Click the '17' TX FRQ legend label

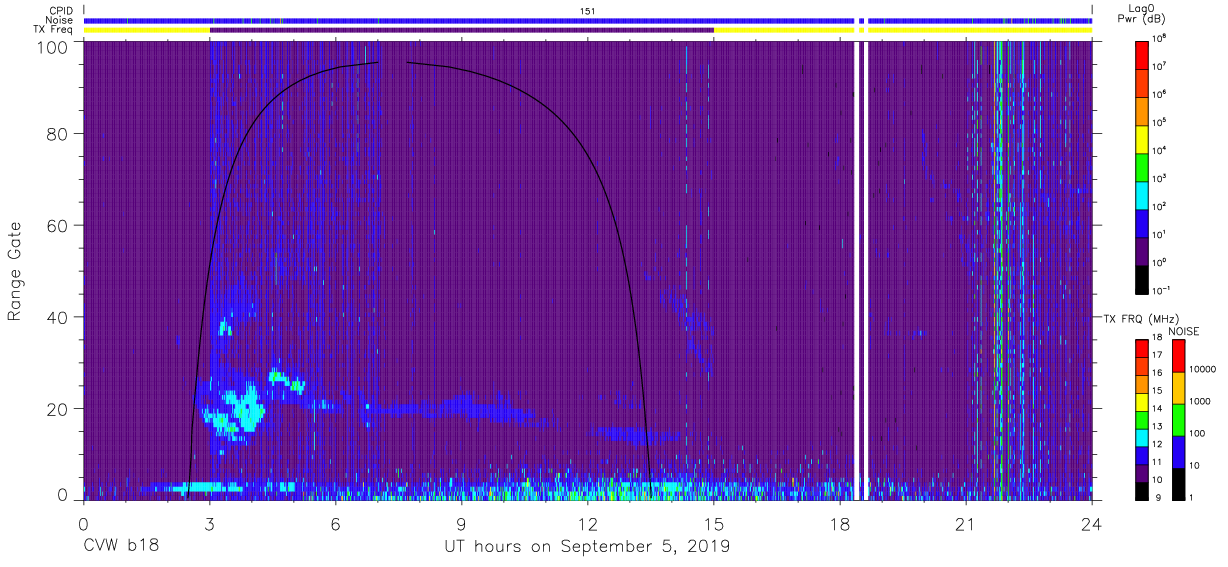(1158, 355)
